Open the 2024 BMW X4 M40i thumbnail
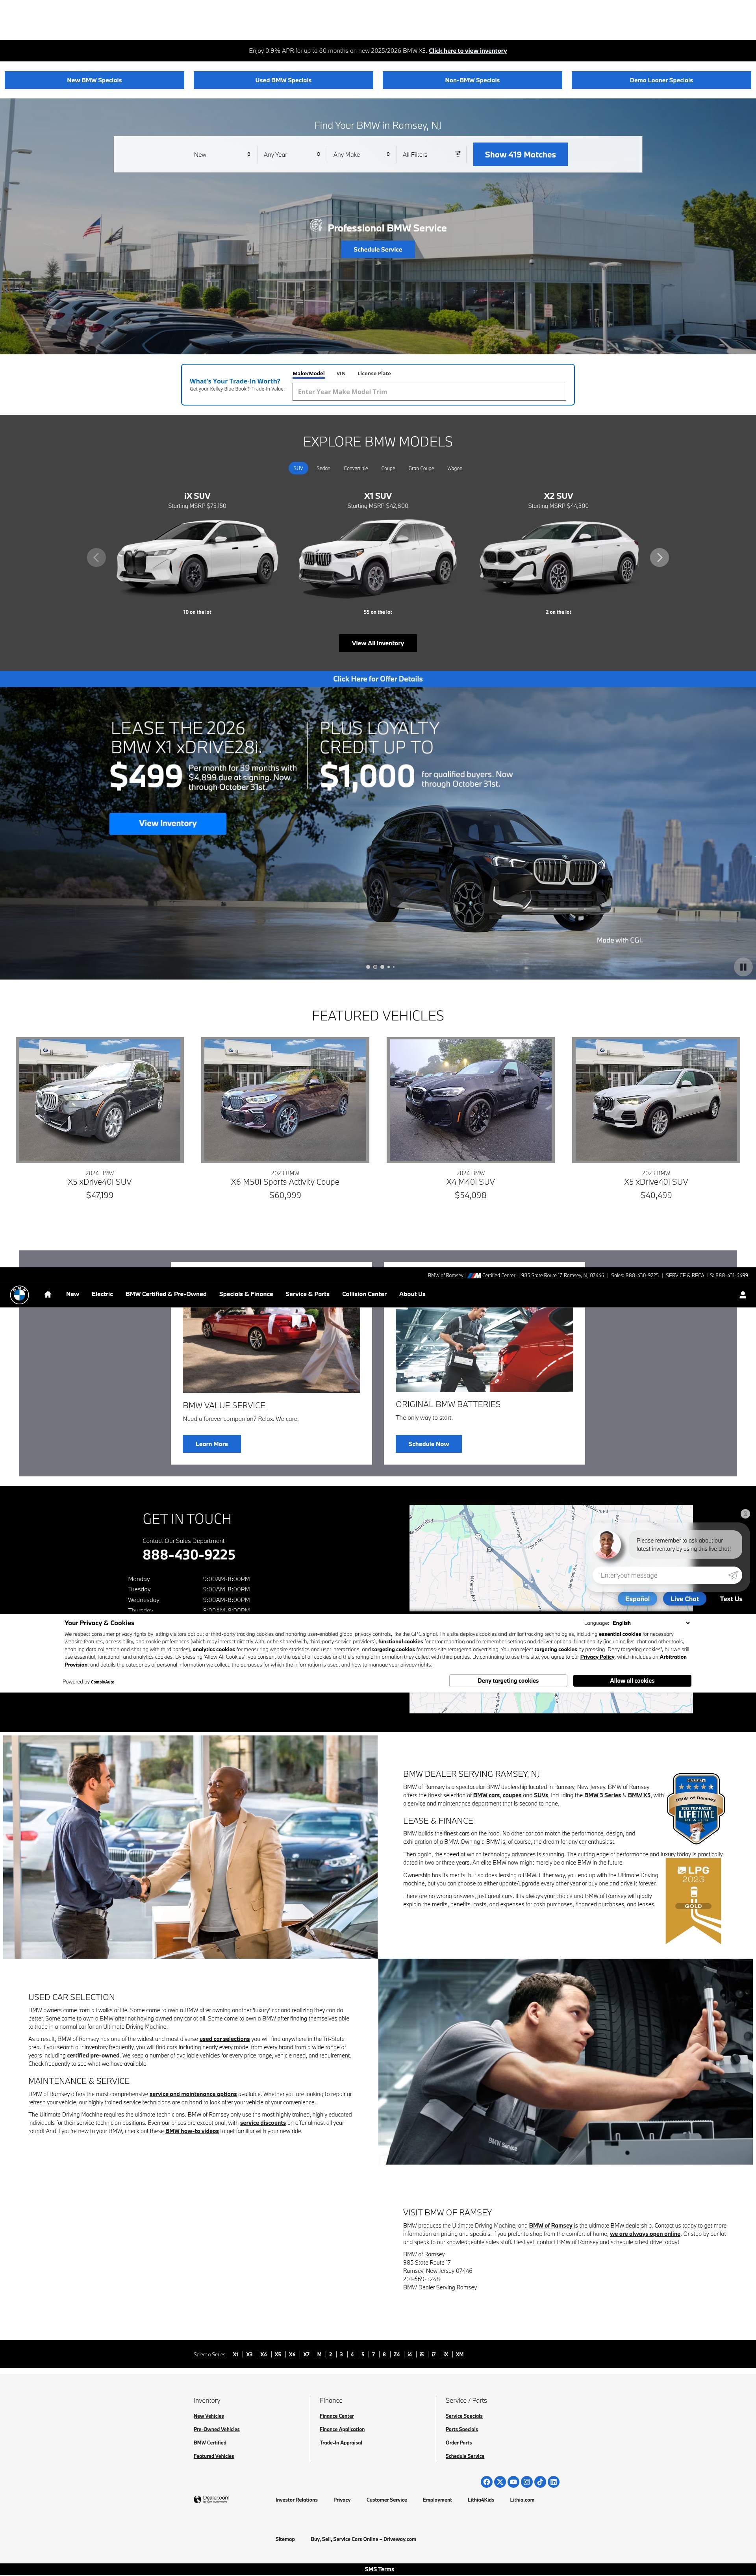Image resolution: width=756 pixels, height=2576 pixels. (x=471, y=1100)
